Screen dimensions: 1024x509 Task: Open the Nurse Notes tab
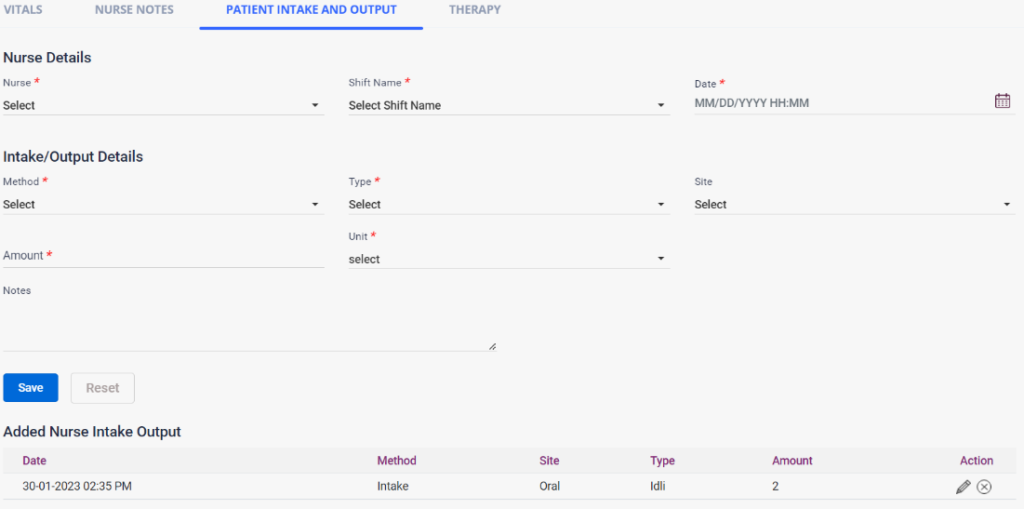coord(134,10)
